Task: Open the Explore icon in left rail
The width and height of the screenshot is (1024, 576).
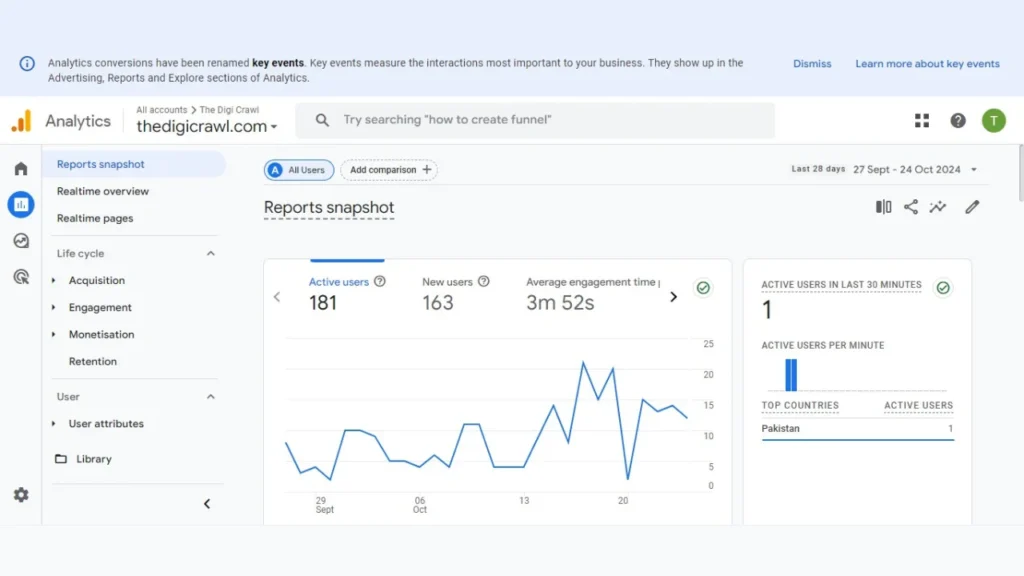Action: tap(21, 241)
